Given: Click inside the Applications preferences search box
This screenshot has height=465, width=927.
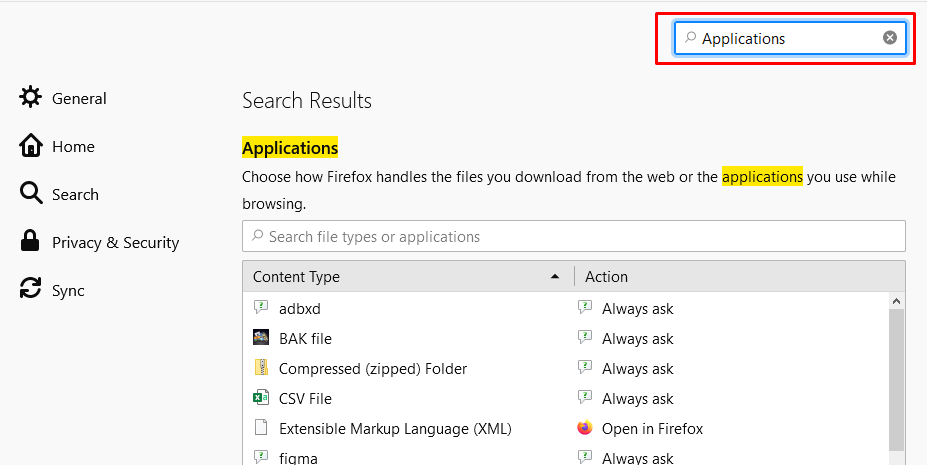Looking at the screenshot, I should click(x=790, y=38).
